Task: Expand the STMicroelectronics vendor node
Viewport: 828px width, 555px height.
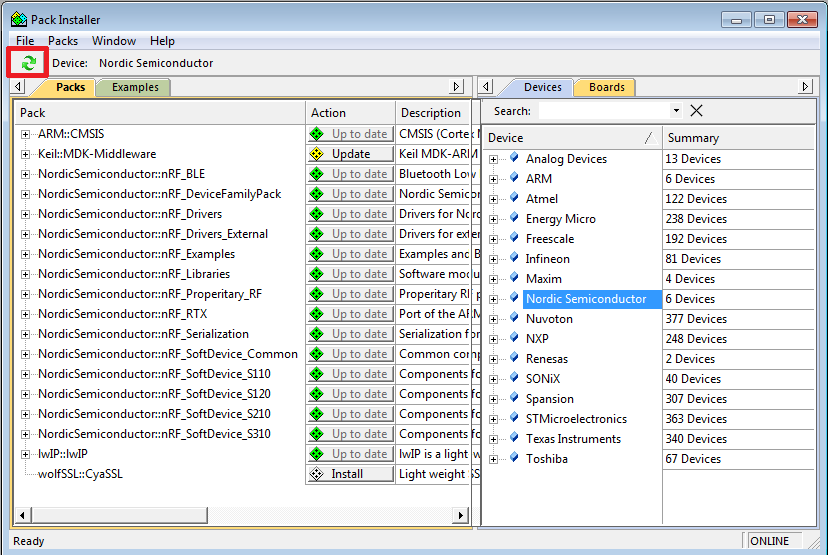Action: [493, 419]
